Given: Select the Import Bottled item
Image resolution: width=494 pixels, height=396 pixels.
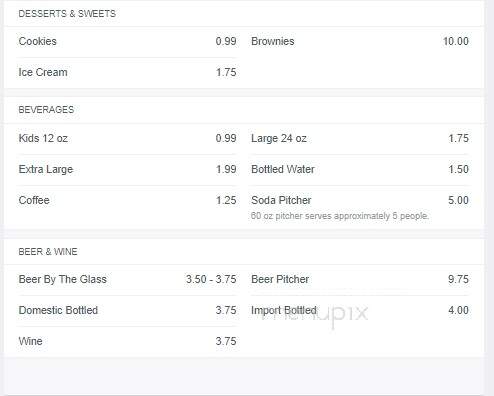Looking at the screenshot, I should [284, 310].
